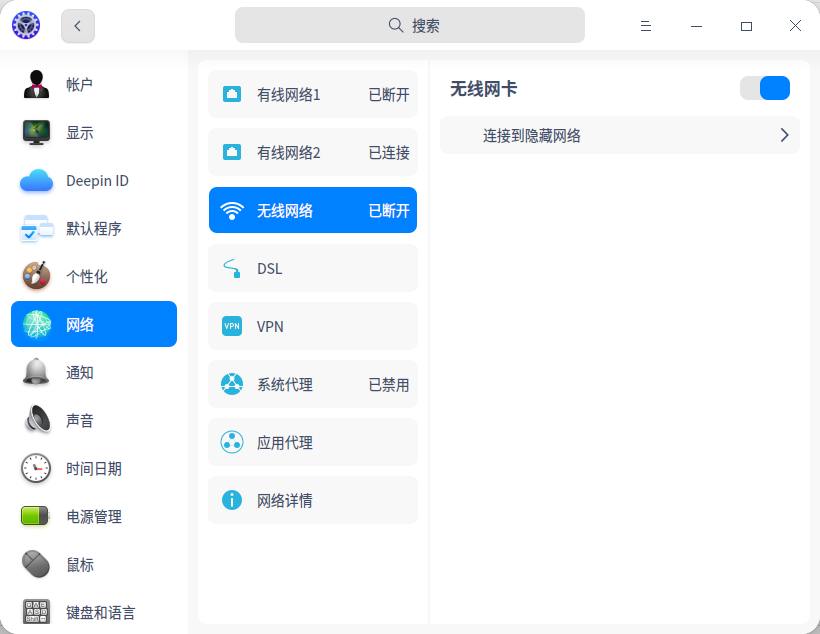Click the 键盘和语言 keyboard icon
This screenshot has width=820, height=634.
[37, 612]
